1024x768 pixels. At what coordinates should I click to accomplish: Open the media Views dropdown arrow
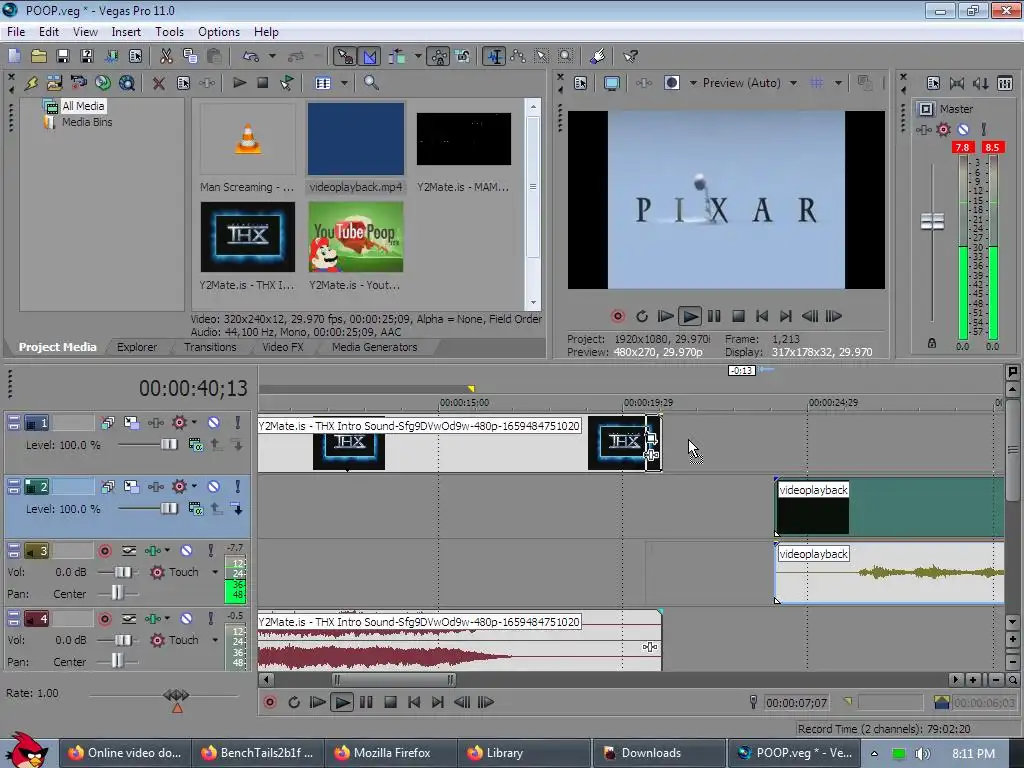[x=344, y=83]
